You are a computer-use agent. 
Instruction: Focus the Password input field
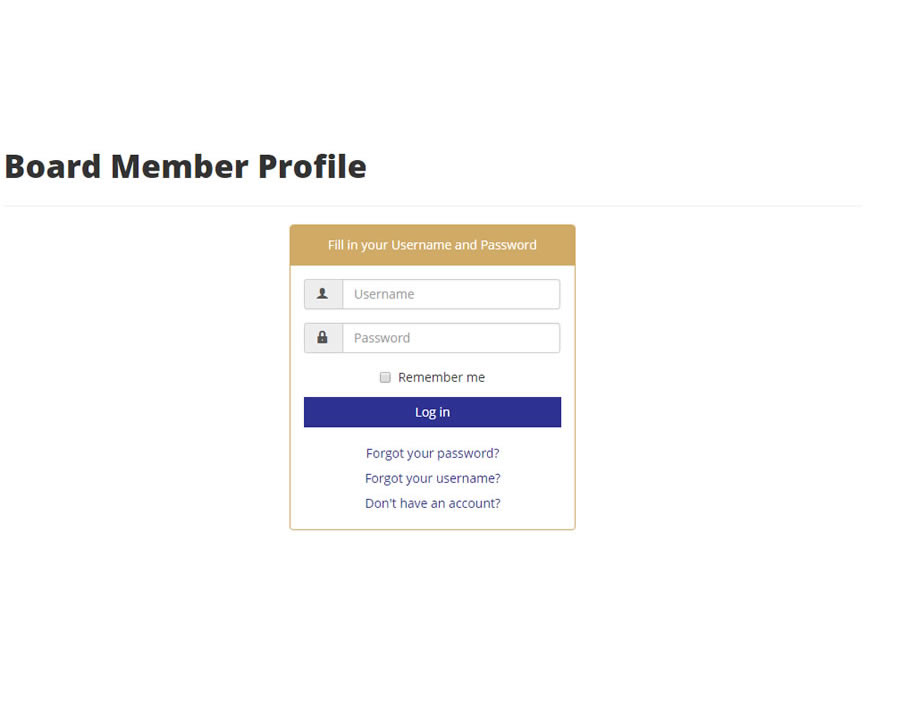tap(450, 337)
